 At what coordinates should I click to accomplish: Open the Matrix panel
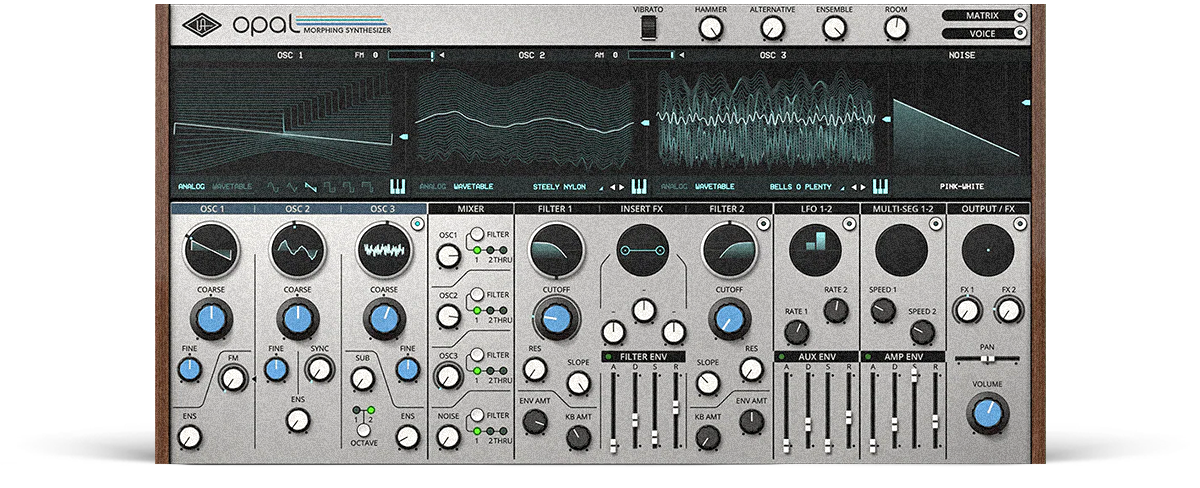pos(985,15)
